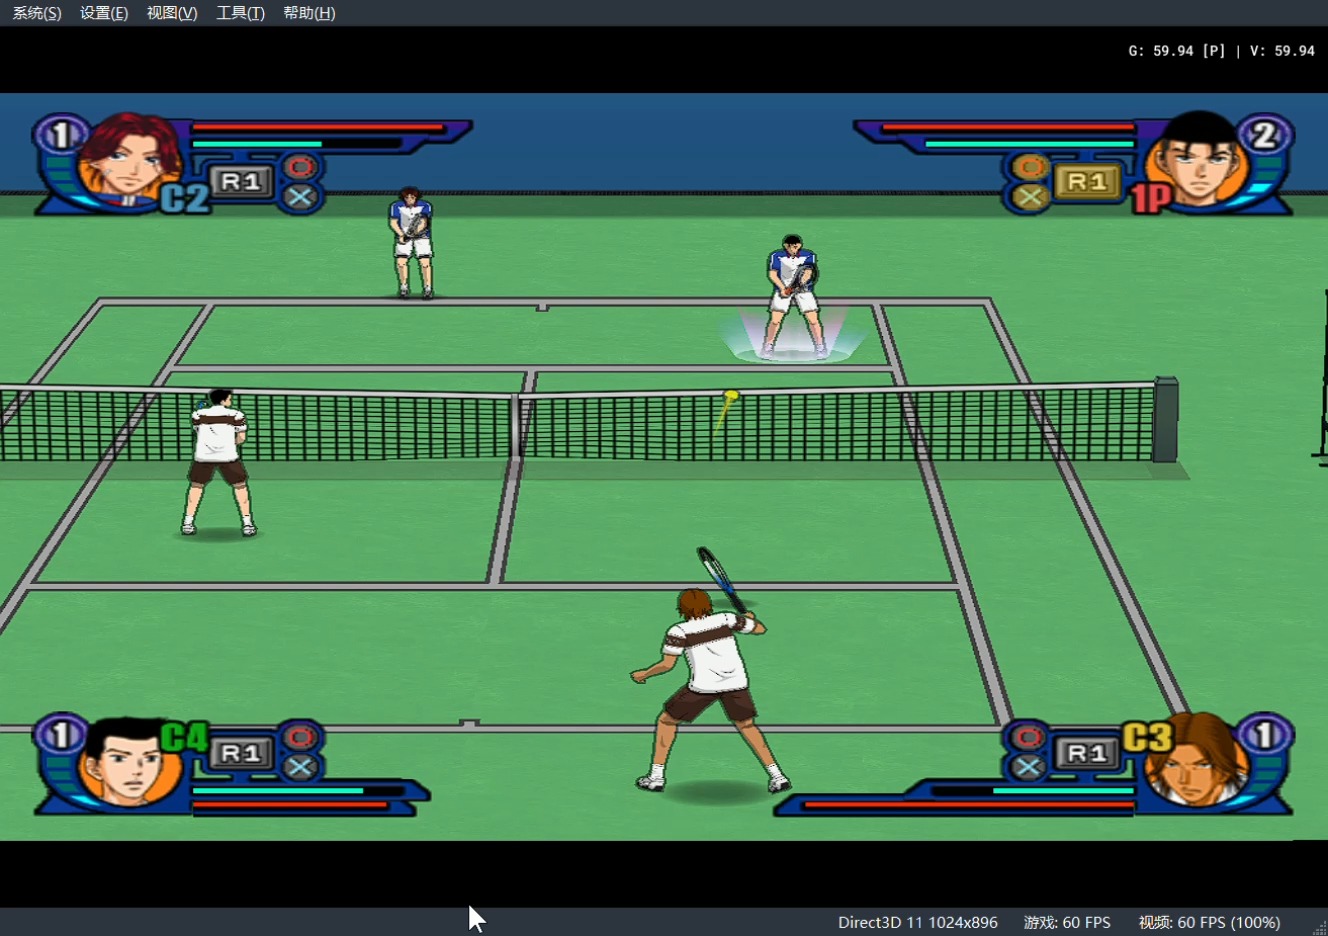Click the green C4 label
Image resolution: width=1328 pixels, height=936 pixels.
click(184, 738)
